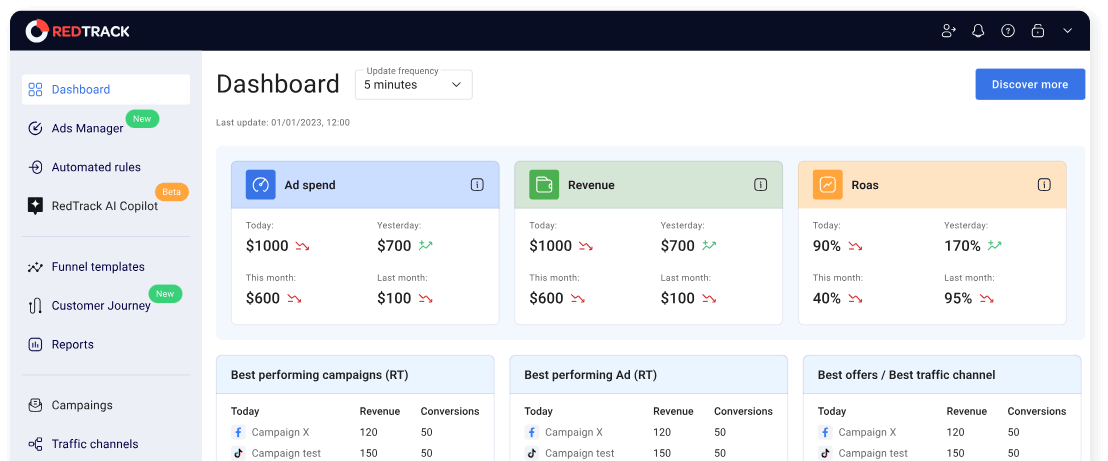Open Funnel templates in the sidebar
Viewport: 1108px width, 461px height.
coord(98,267)
